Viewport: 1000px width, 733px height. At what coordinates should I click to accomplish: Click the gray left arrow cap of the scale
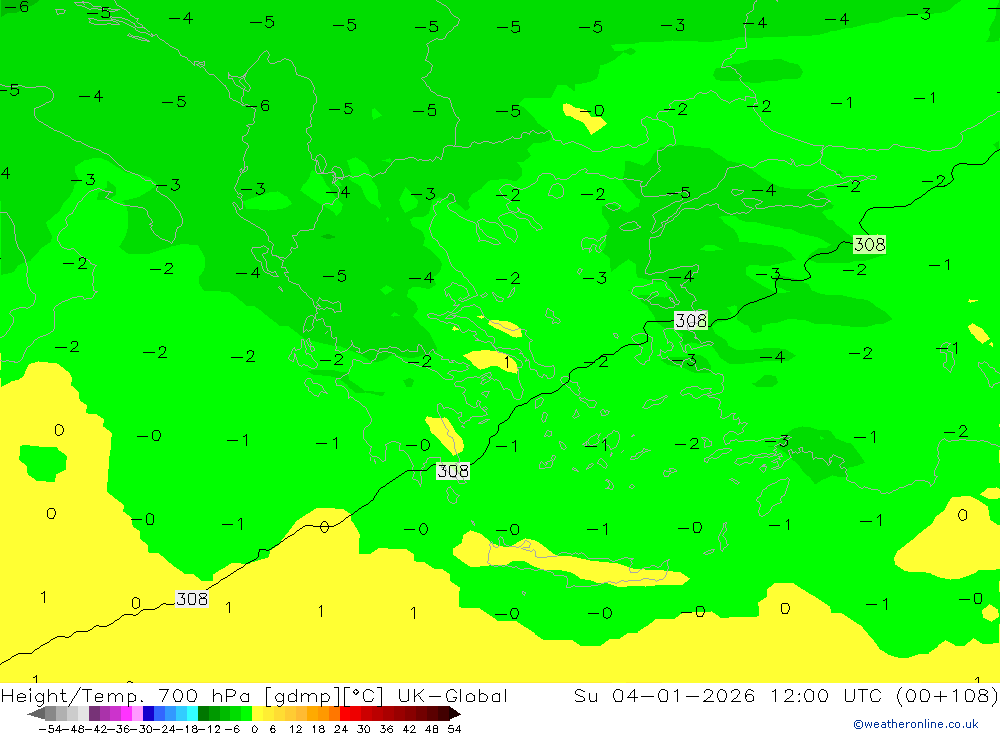coord(37,713)
